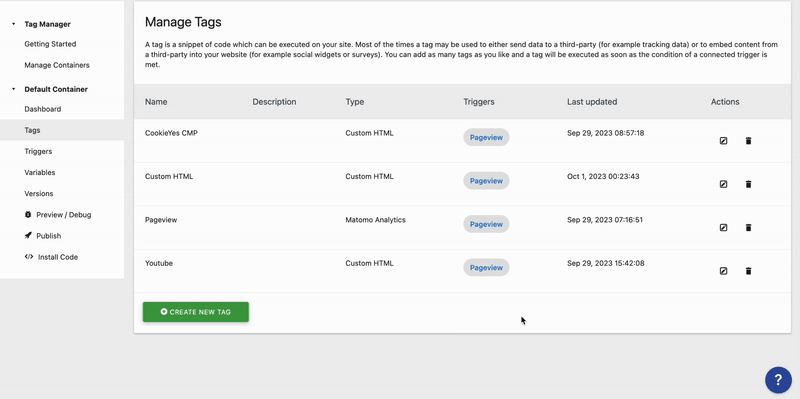The image size is (800, 399).
Task: Open Preview / Debug mode
Action: click(x=64, y=215)
